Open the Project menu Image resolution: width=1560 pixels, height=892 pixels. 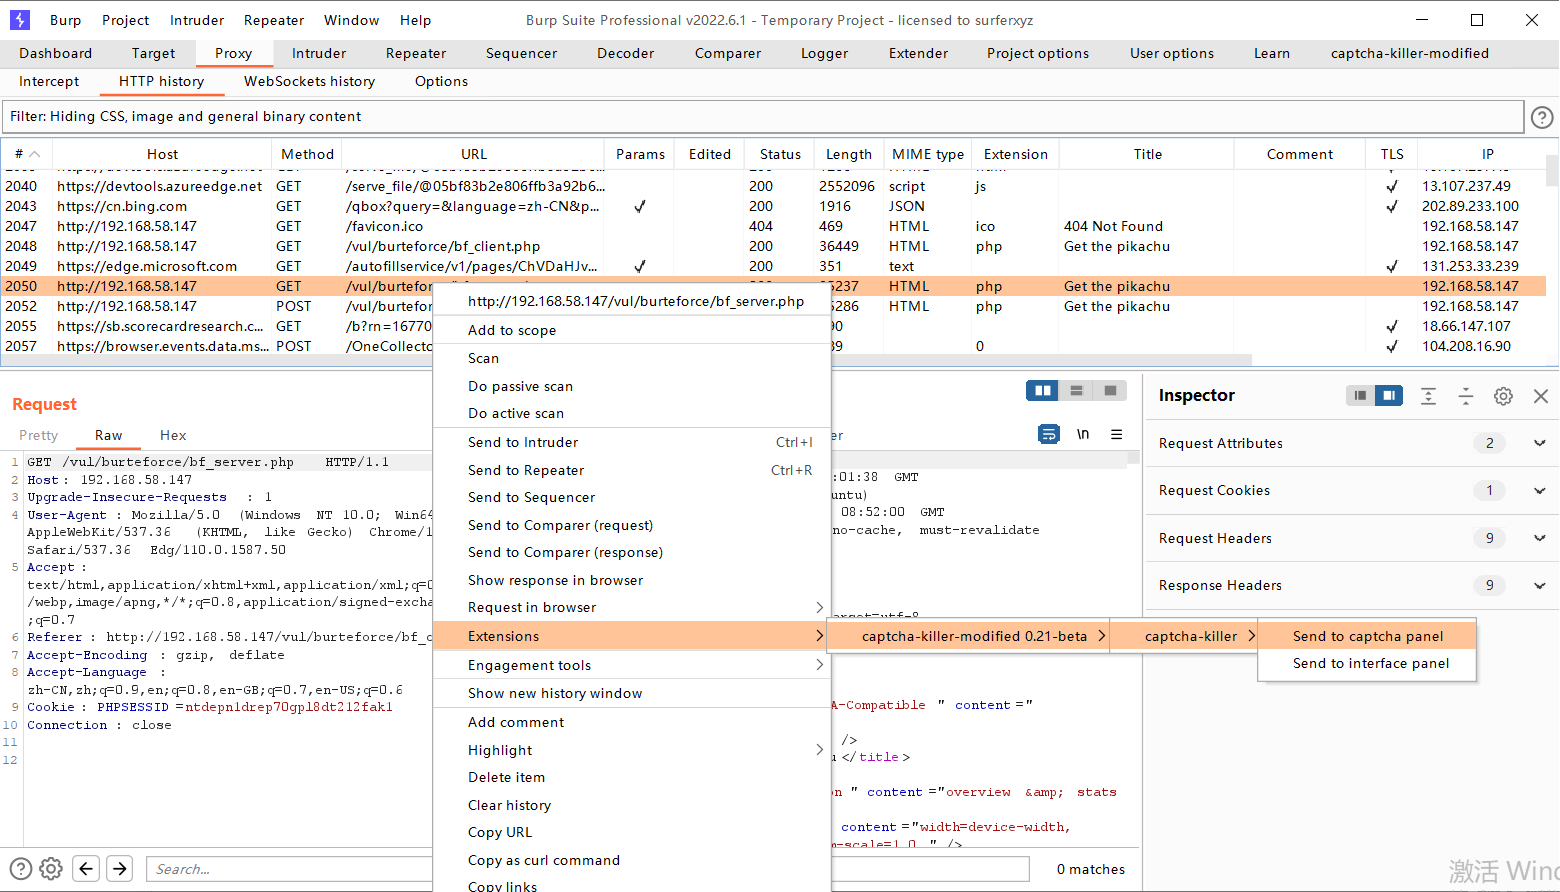pos(126,20)
